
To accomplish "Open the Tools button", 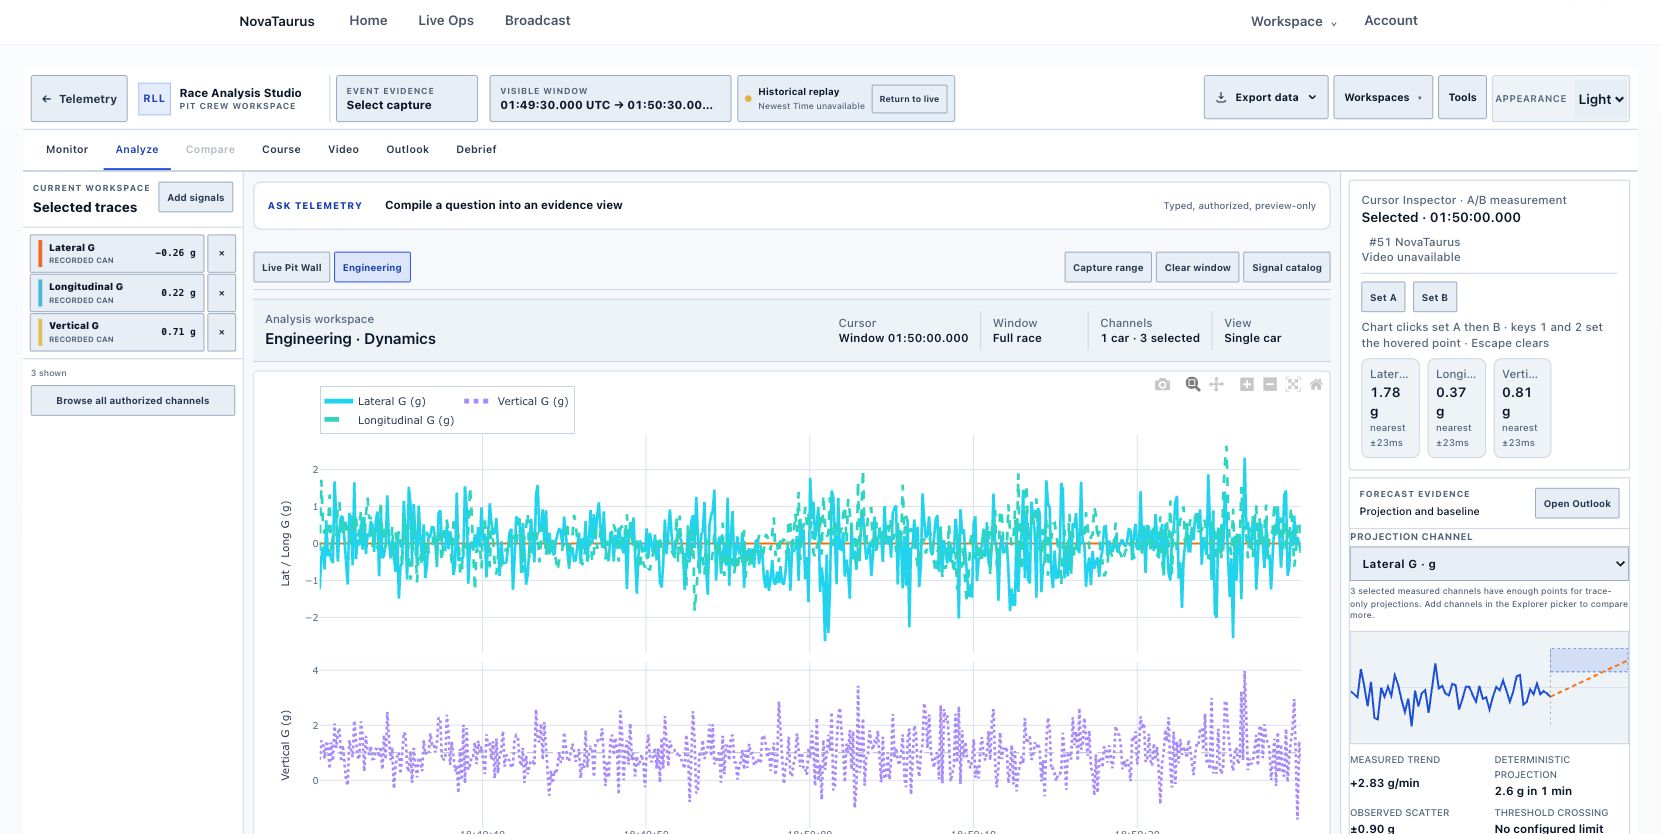I will click(1462, 98).
